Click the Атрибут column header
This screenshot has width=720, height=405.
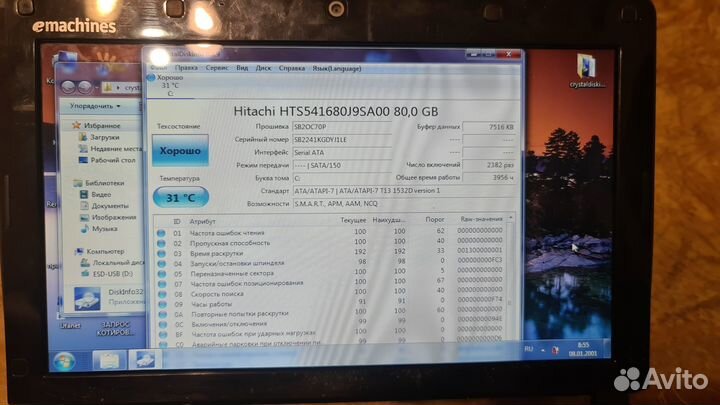coord(202,221)
